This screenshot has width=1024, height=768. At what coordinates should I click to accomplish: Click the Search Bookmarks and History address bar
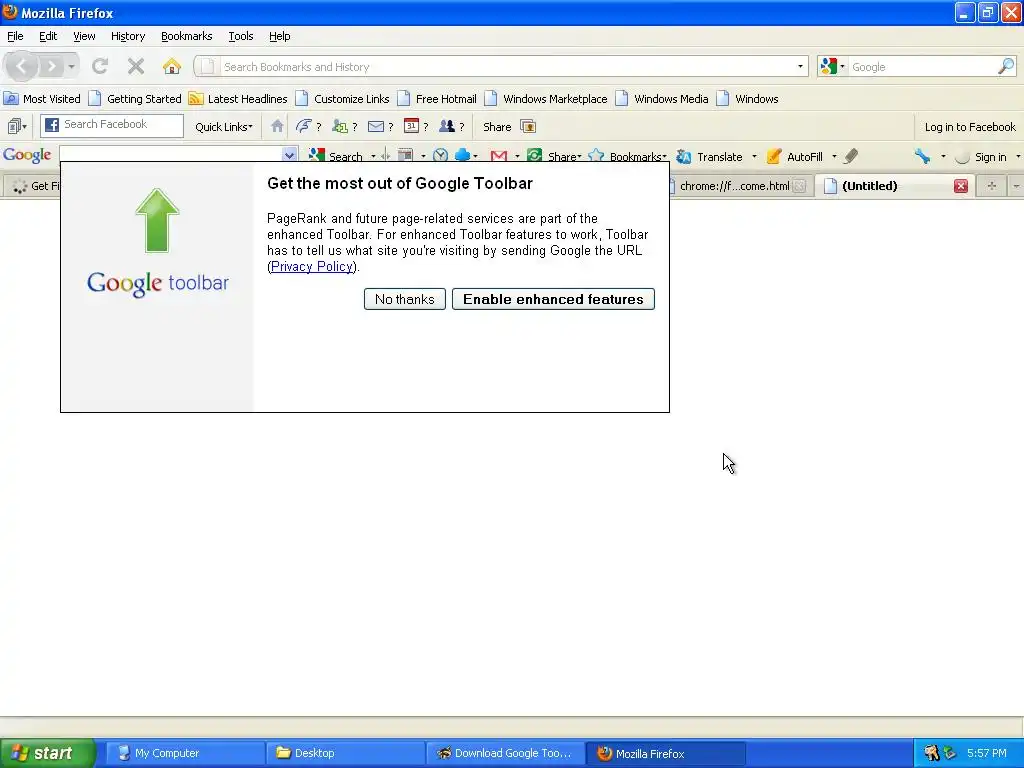click(x=500, y=67)
